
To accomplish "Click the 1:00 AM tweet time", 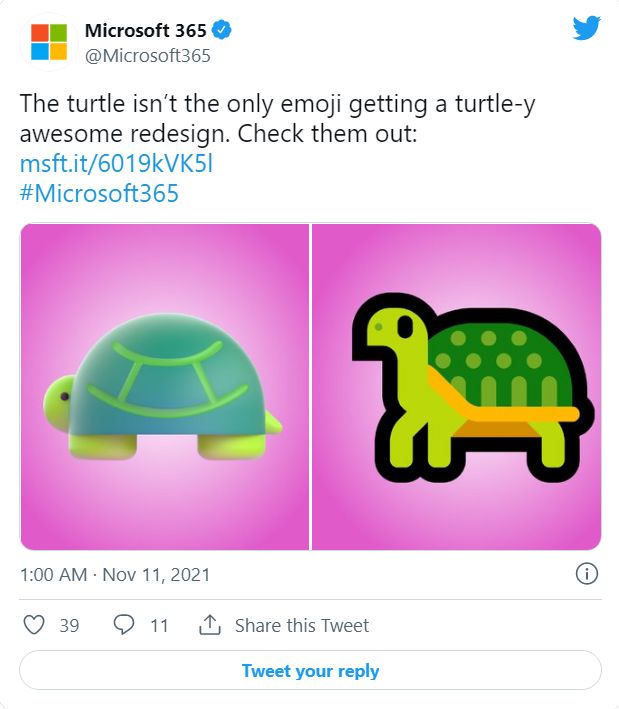I will pyautogui.click(x=52, y=575).
